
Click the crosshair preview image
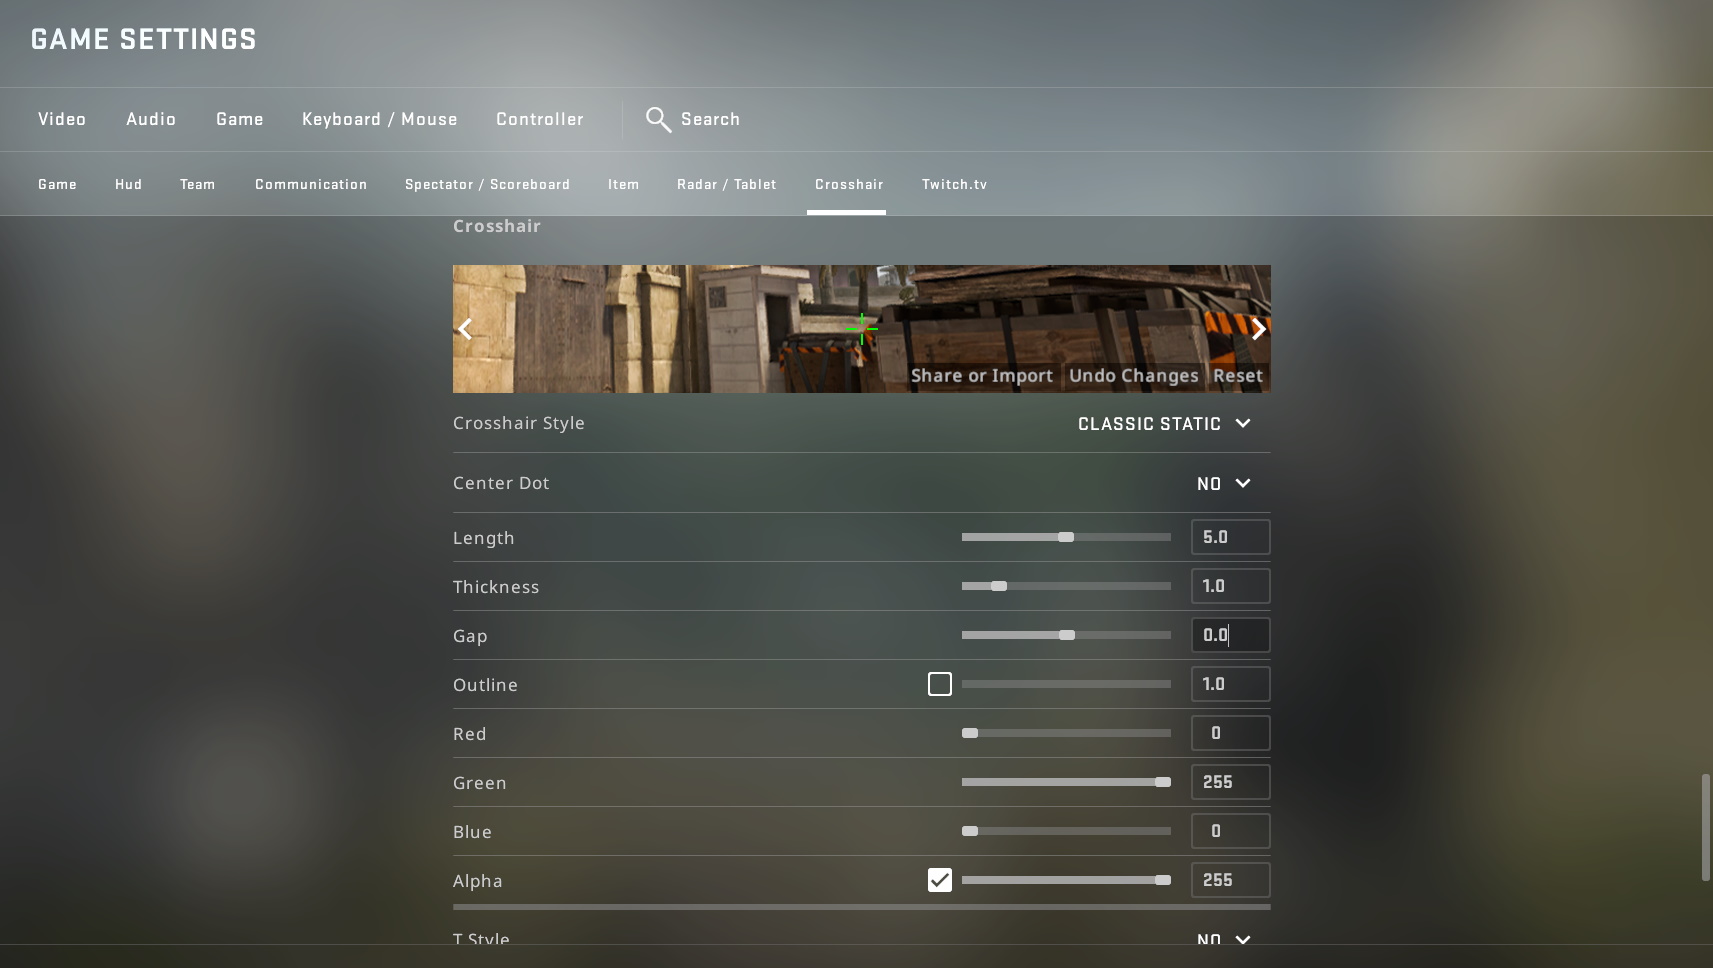(862, 329)
